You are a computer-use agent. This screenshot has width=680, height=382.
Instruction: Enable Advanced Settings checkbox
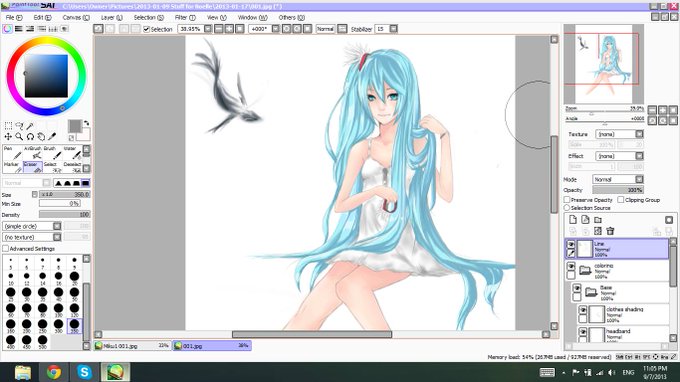pyautogui.click(x=6, y=248)
